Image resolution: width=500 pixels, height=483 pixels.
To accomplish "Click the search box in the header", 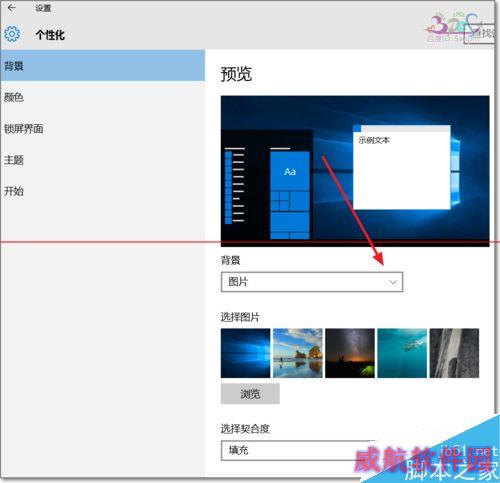I will click(x=479, y=33).
